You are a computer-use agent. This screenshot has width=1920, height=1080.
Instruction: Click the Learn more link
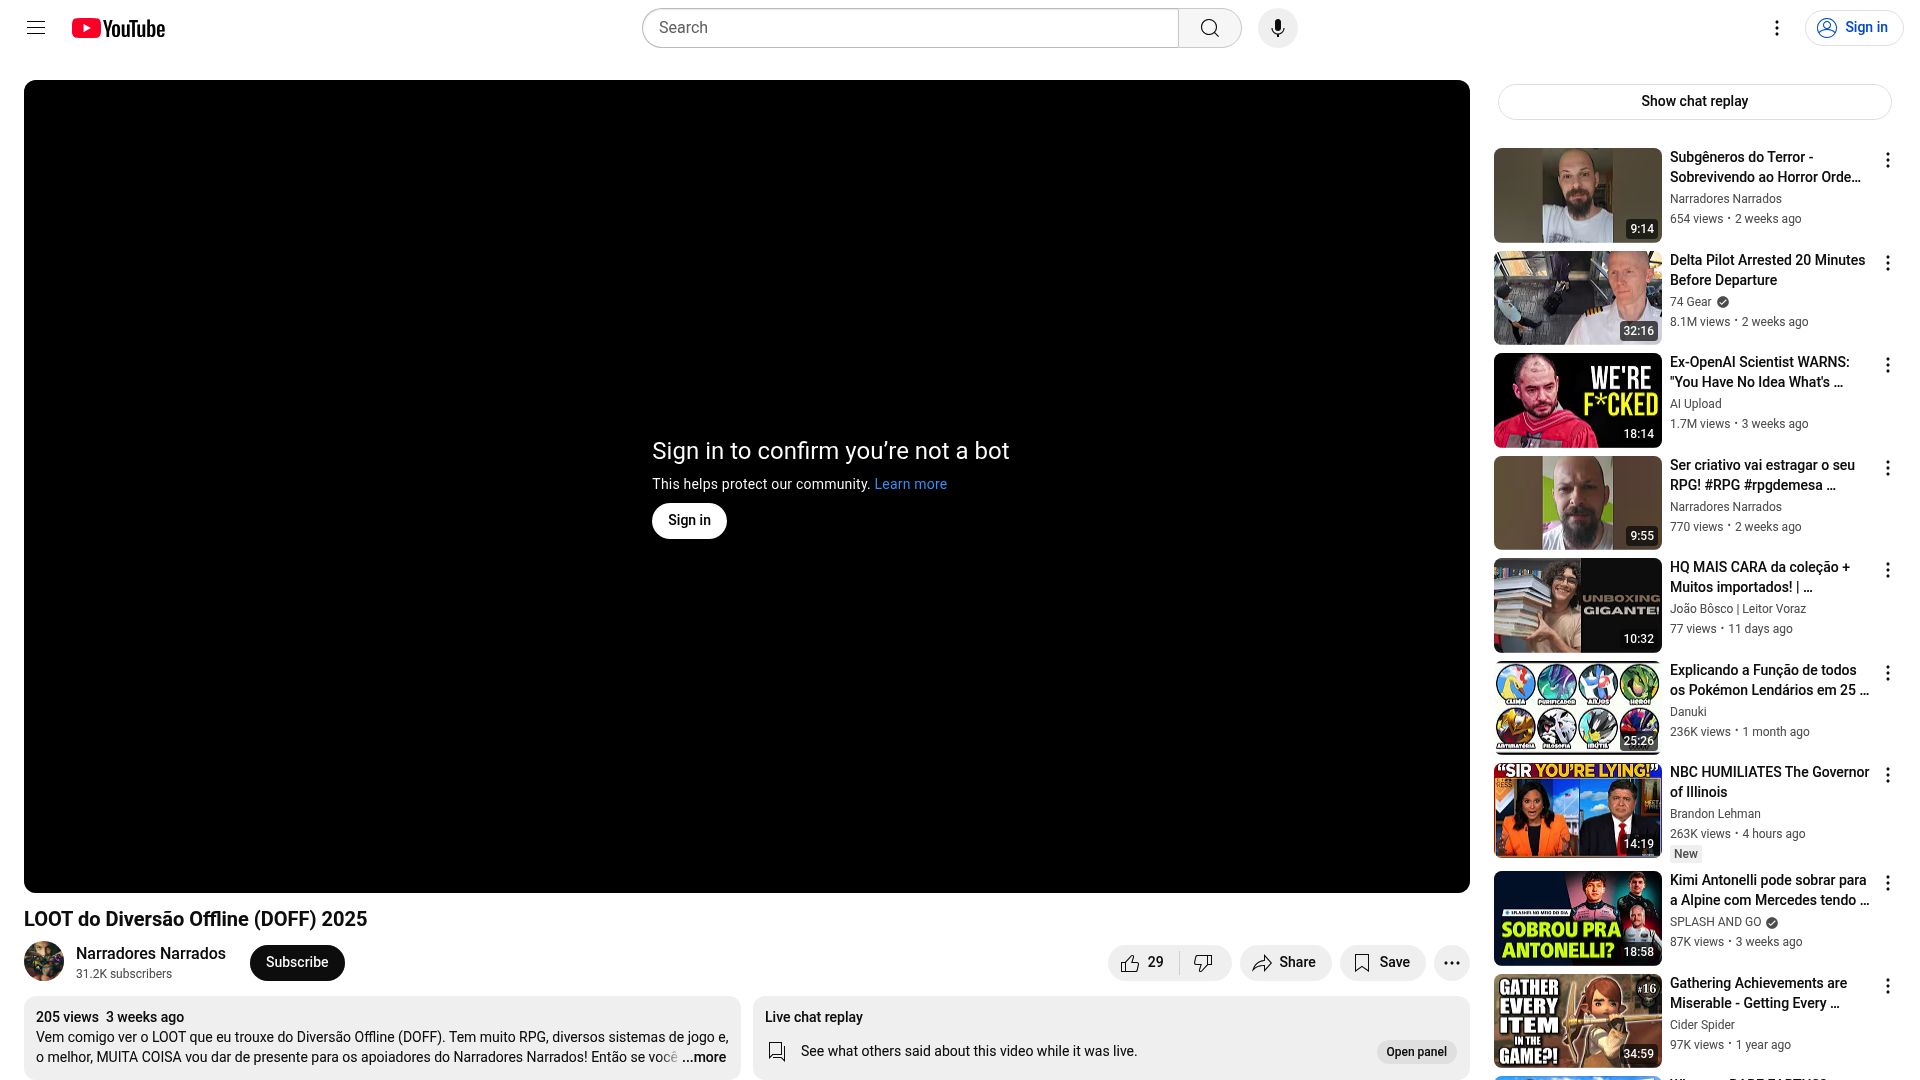point(910,484)
